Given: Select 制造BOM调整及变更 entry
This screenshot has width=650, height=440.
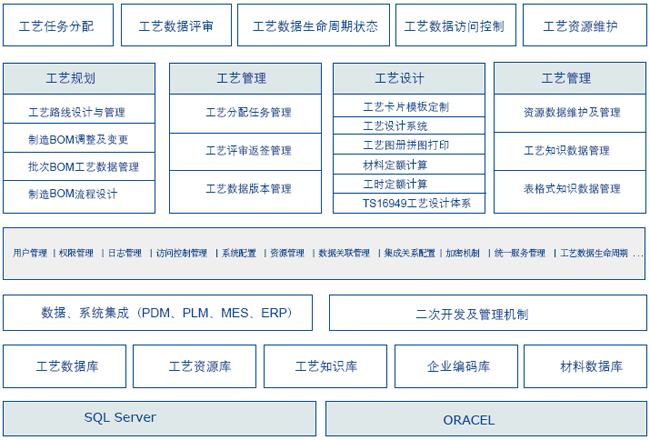Looking at the screenshot, I should pos(79,139).
